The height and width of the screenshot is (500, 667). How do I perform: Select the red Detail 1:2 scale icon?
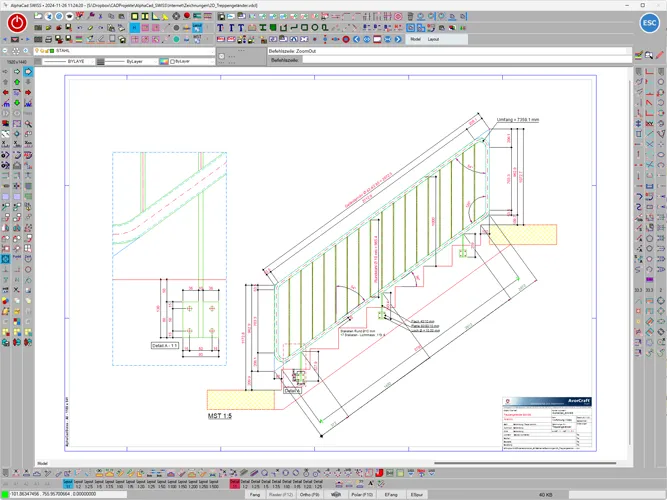[236, 483]
